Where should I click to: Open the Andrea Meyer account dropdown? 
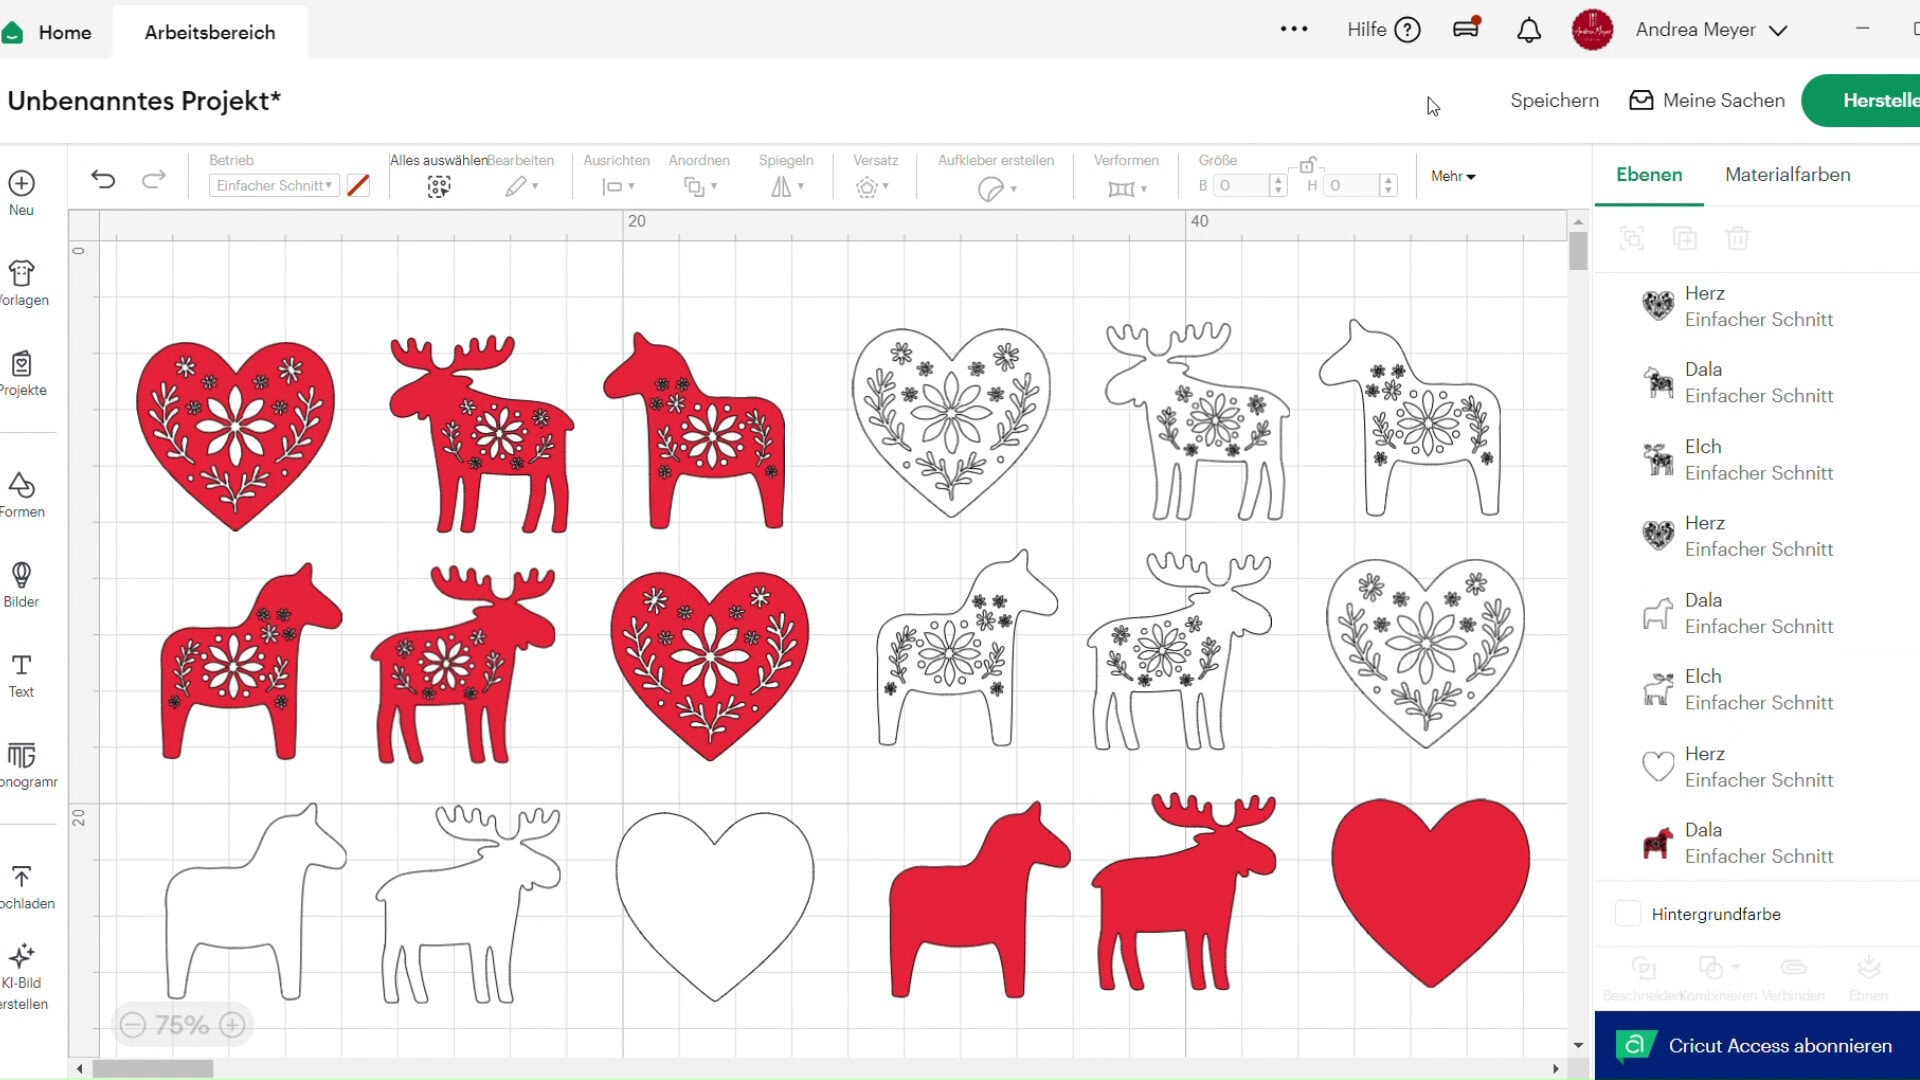[x=1712, y=30]
